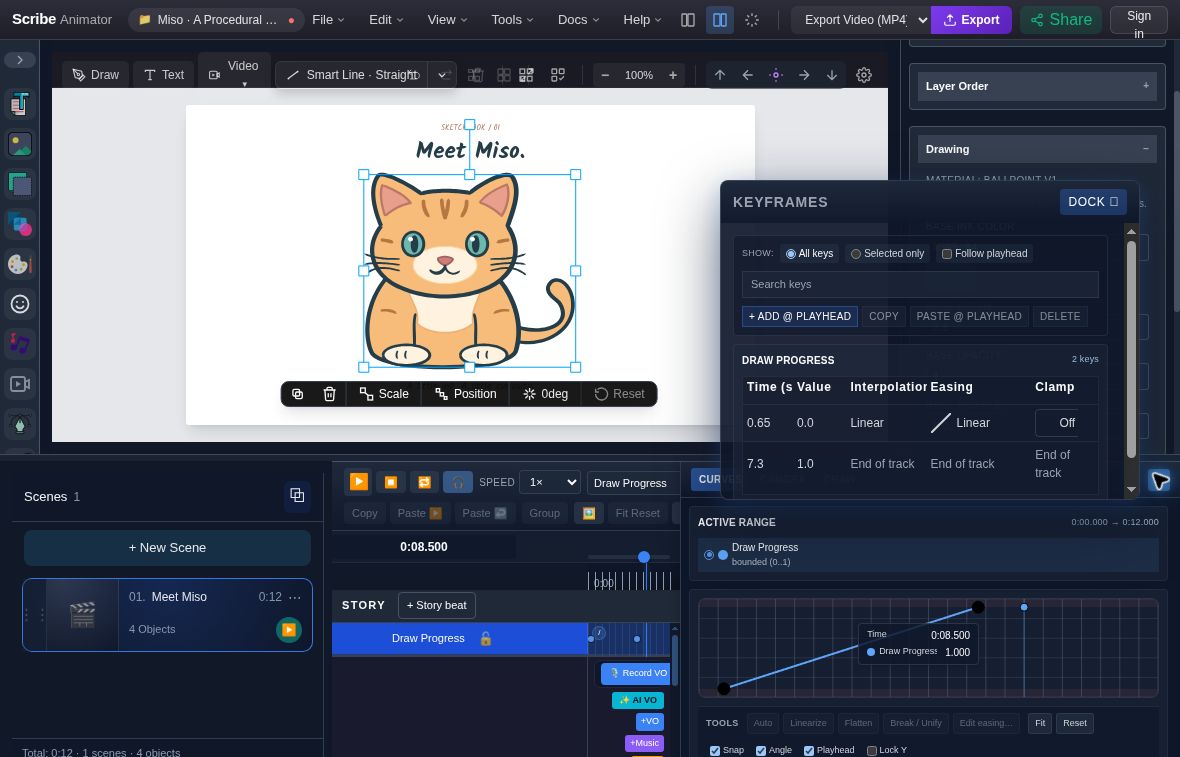Center selection using the purple center icon
The image size is (1180, 757).
pyautogui.click(x=776, y=75)
